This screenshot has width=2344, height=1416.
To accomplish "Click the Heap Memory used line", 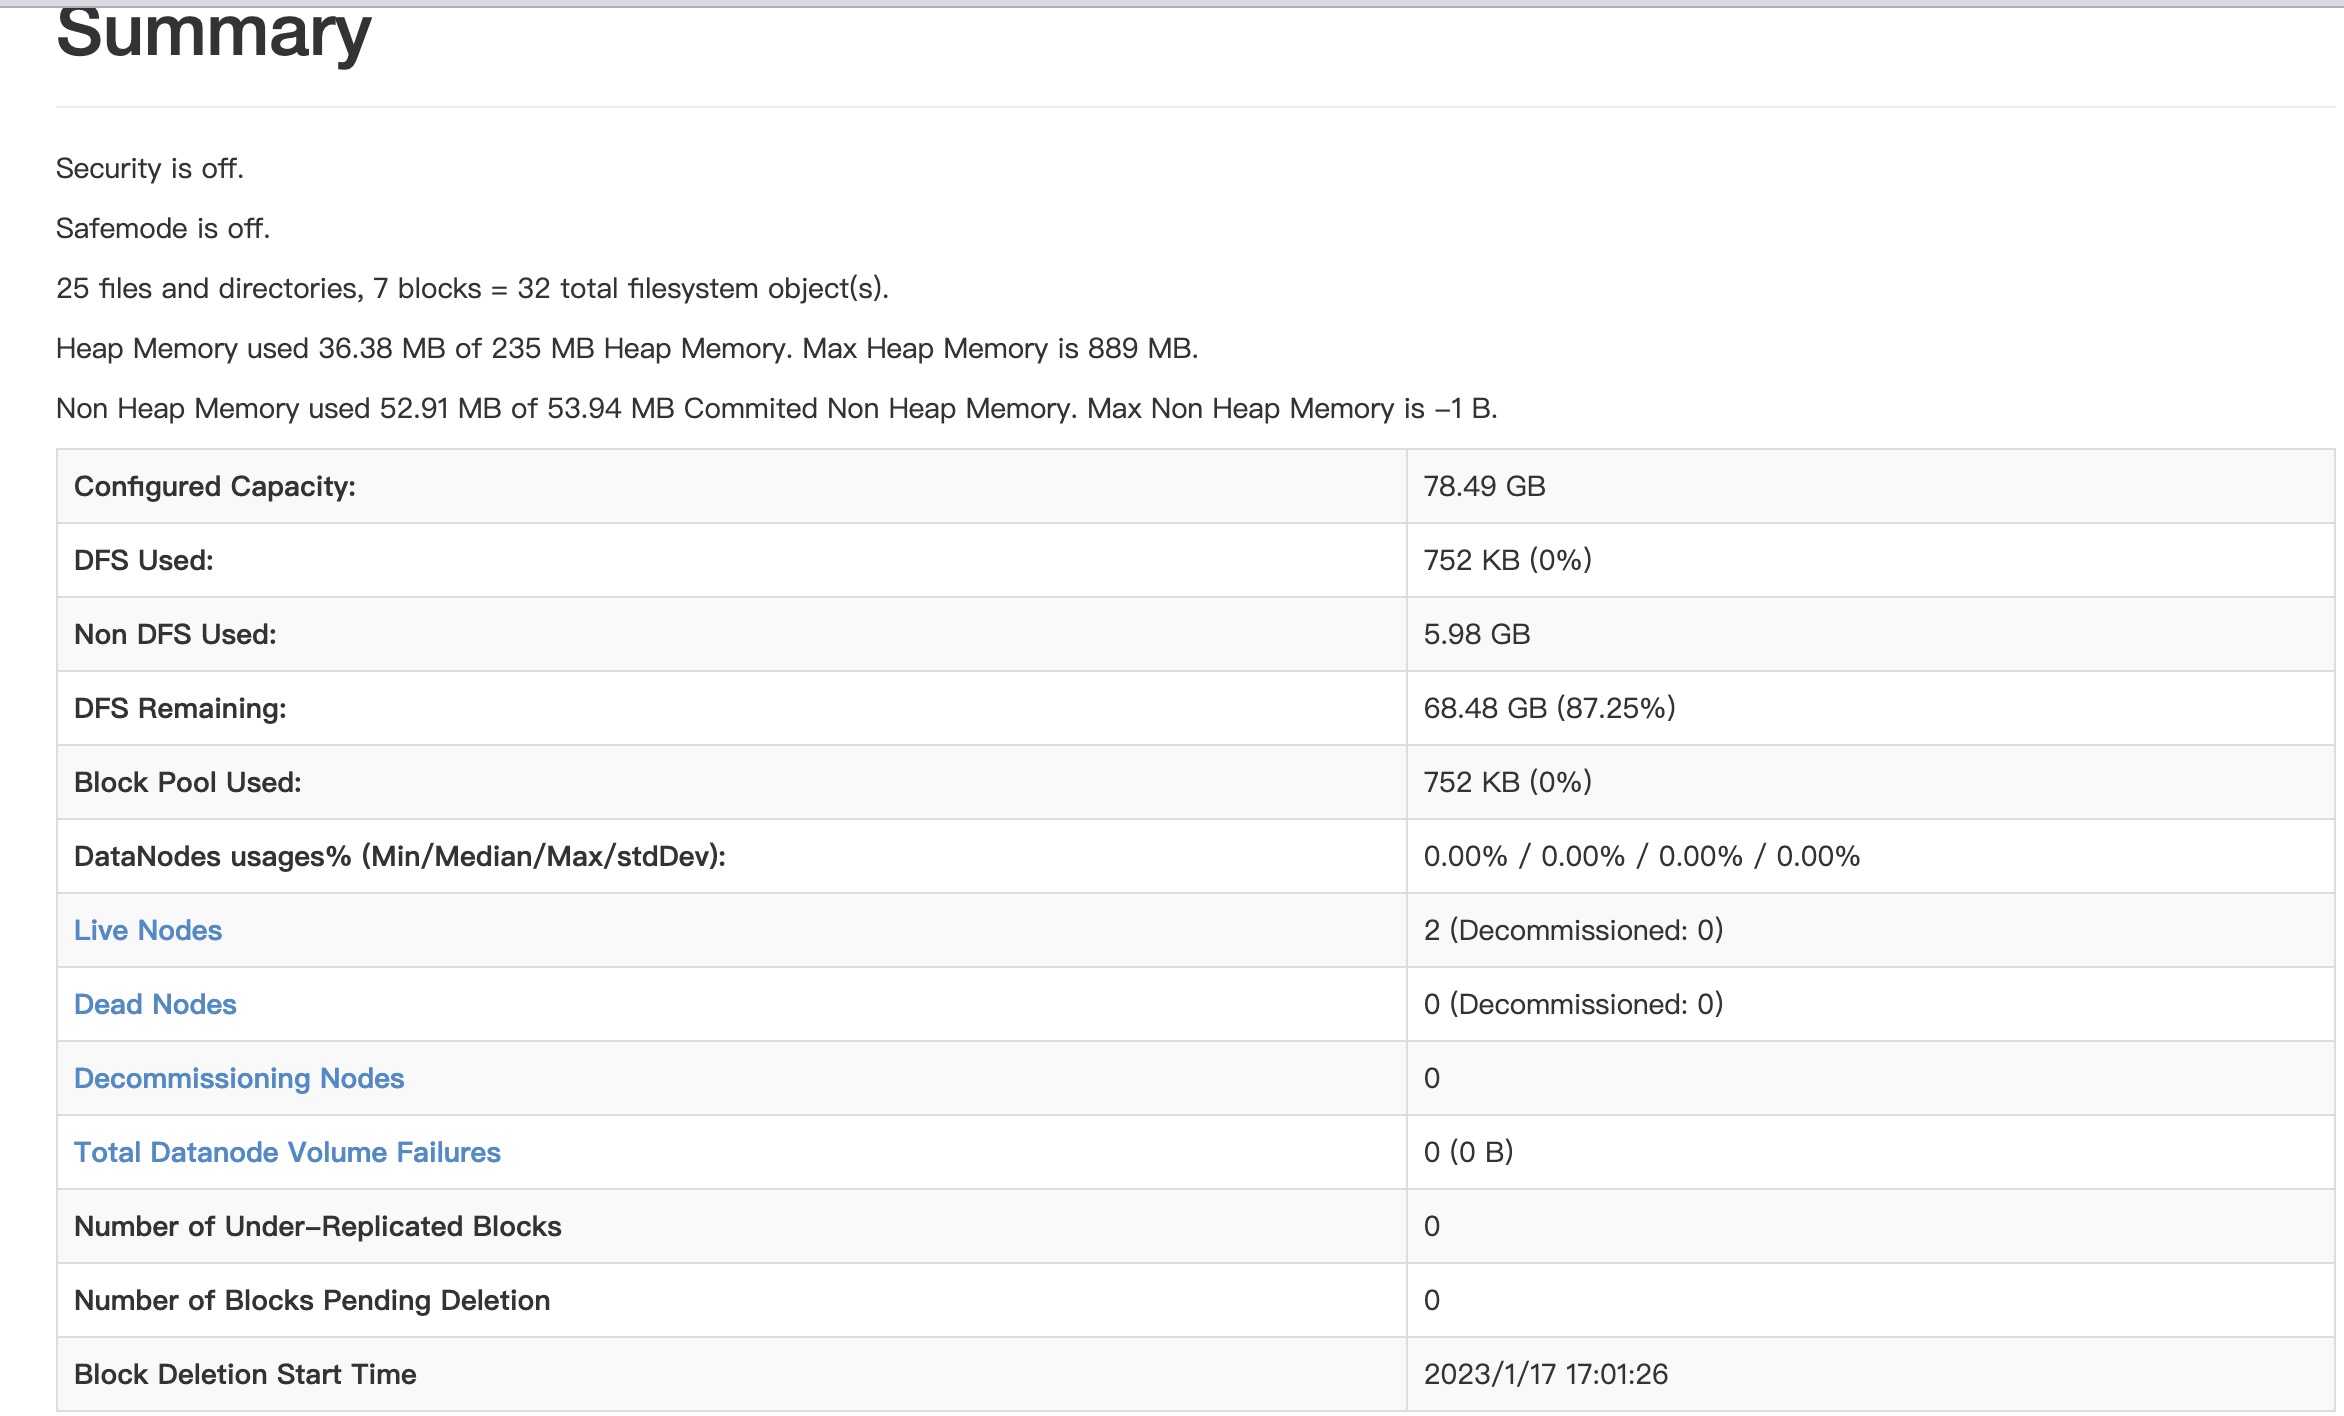I will point(627,348).
